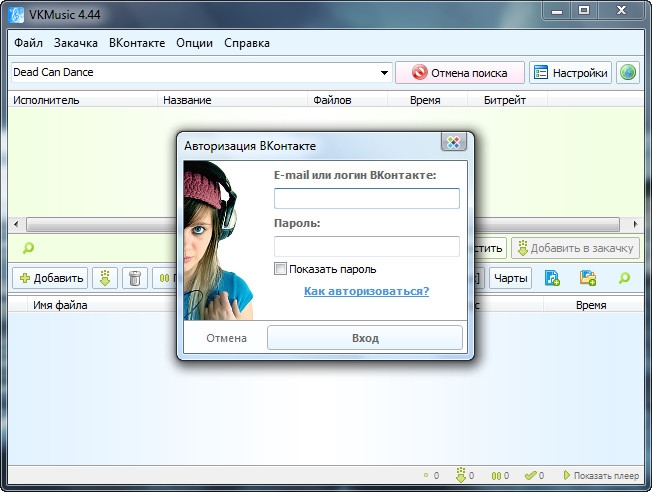Click the VKMusic app icon in title bar

(16, 15)
